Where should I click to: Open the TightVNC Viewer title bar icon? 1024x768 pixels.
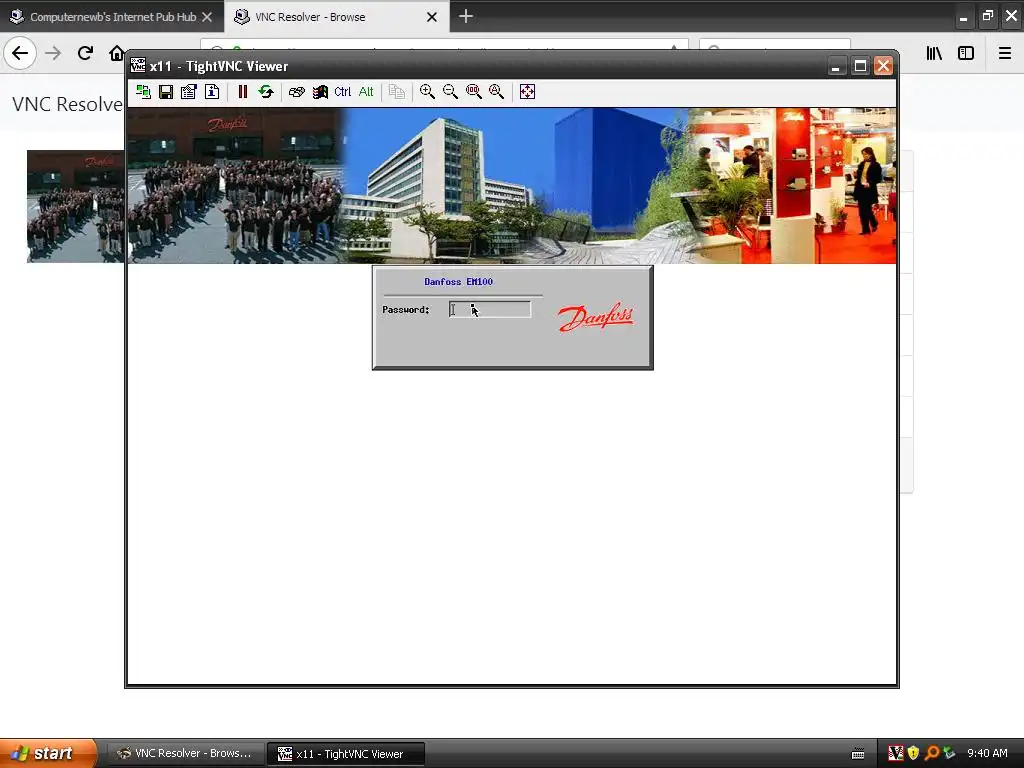click(138, 66)
